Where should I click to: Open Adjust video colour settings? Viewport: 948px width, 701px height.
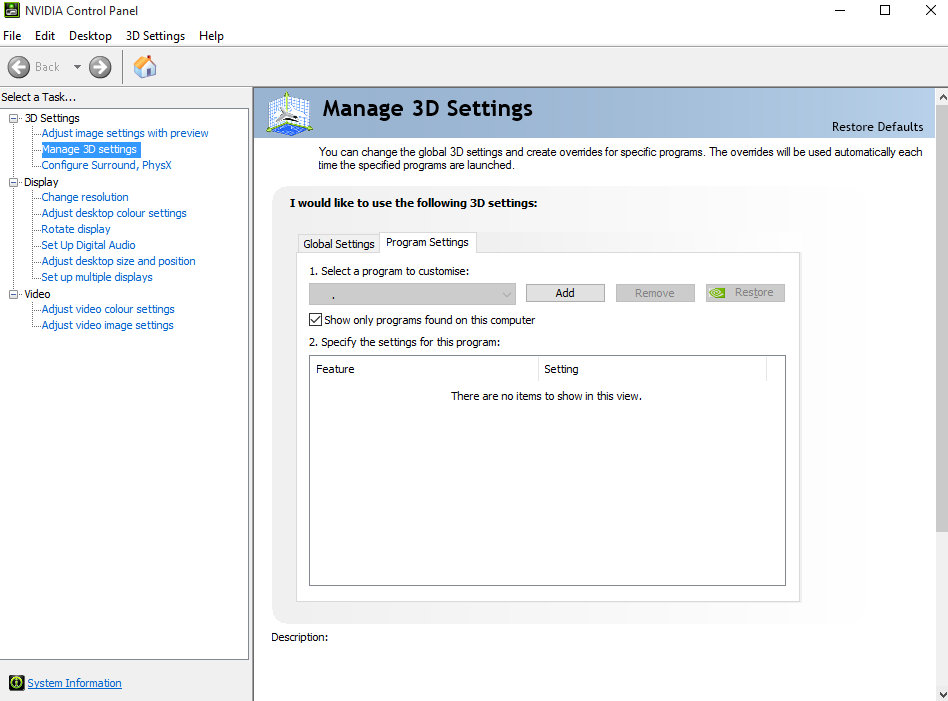coord(108,309)
